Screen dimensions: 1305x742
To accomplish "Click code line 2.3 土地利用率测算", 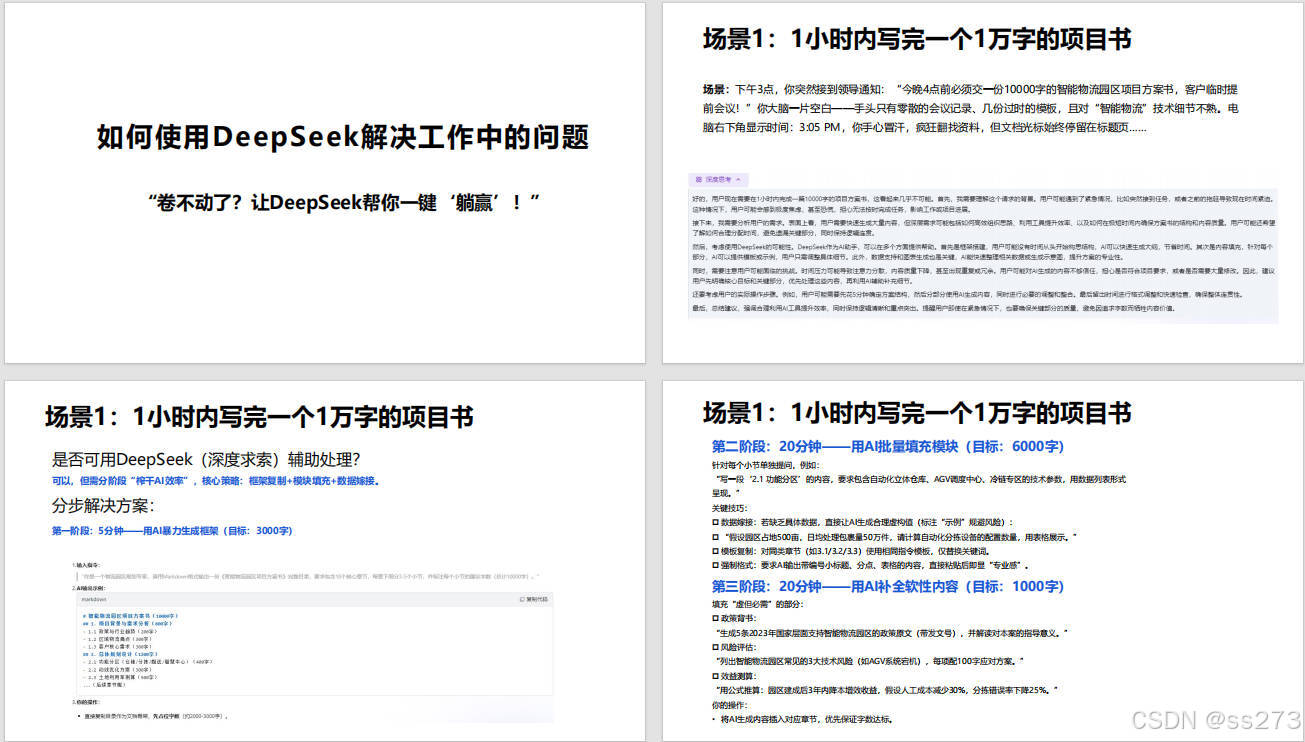I will coord(120,677).
